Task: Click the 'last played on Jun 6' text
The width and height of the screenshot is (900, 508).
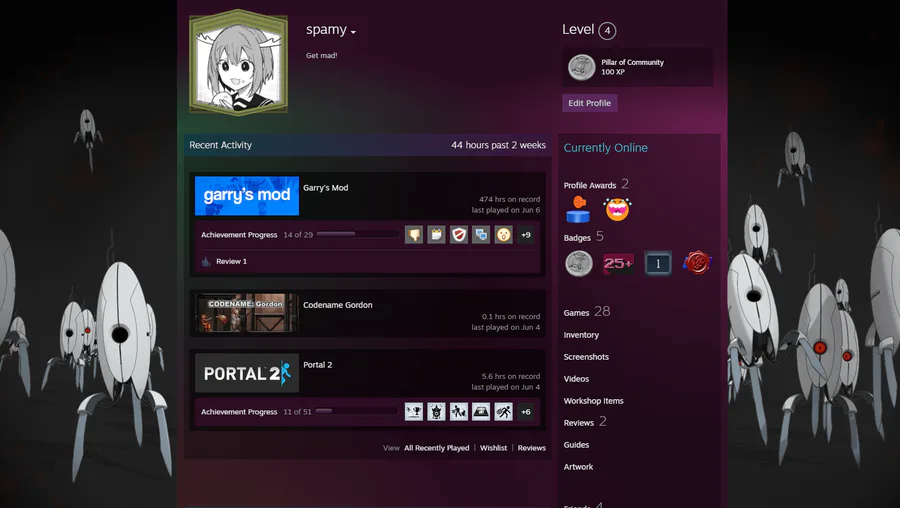Action: (506, 210)
